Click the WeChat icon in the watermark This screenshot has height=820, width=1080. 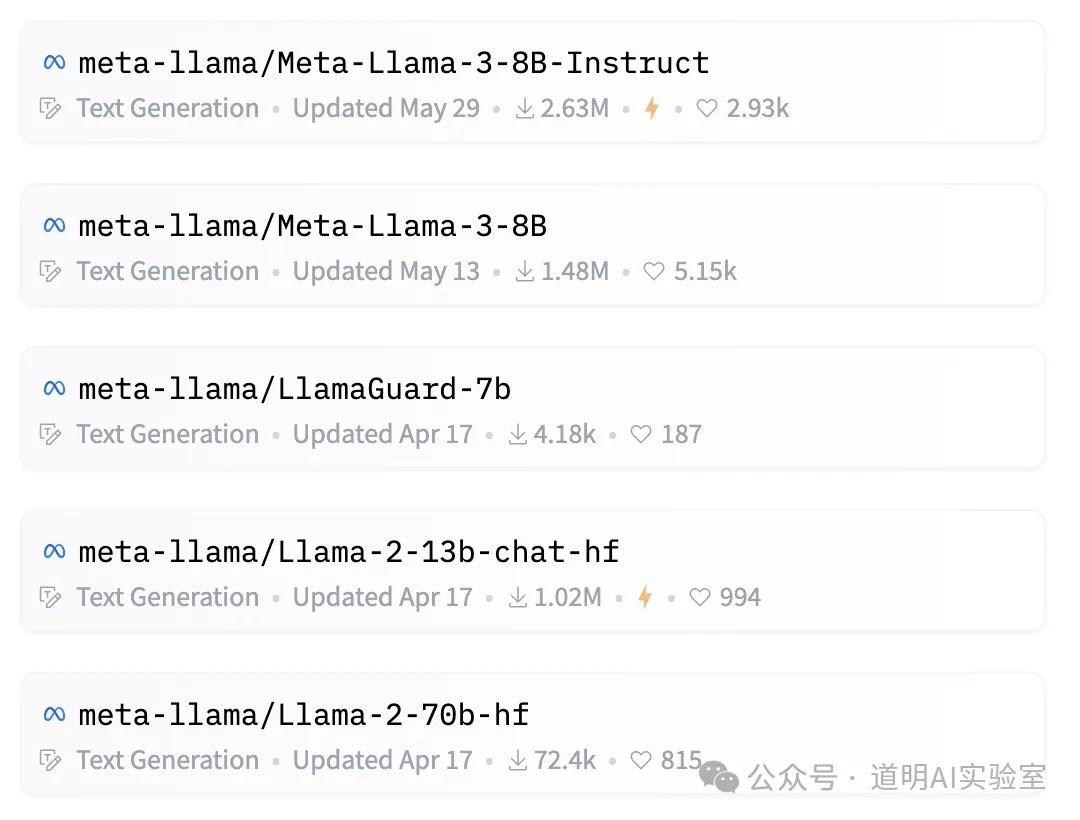[720, 777]
